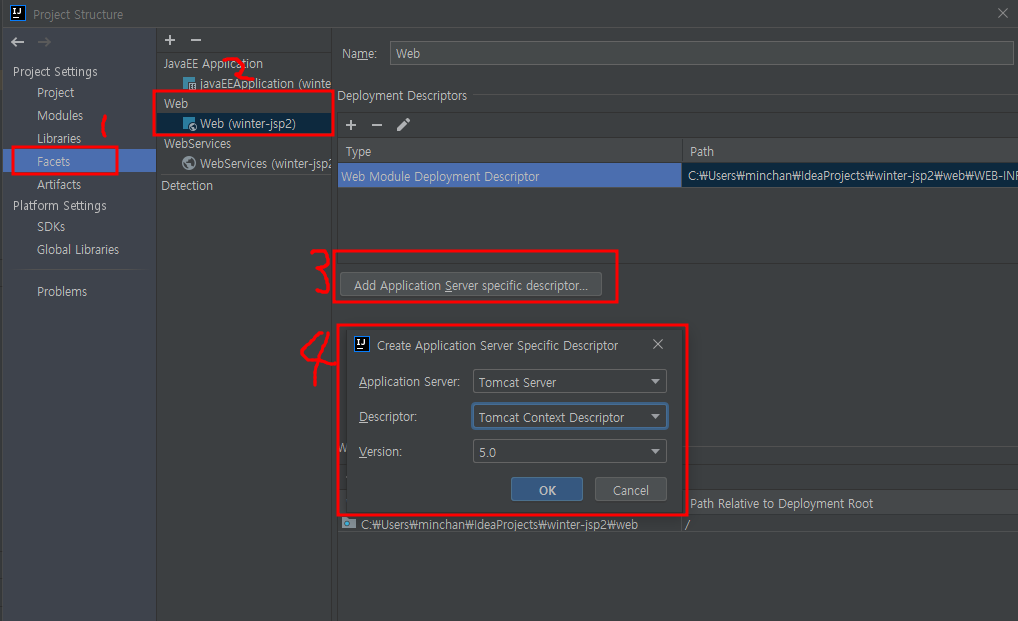Select Project in Project Settings

coord(56,93)
